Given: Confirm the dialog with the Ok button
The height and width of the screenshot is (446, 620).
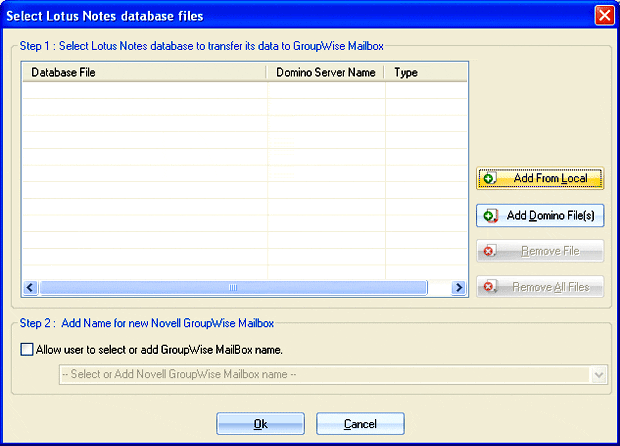Looking at the screenshot, I should click(x=261, y=424).
